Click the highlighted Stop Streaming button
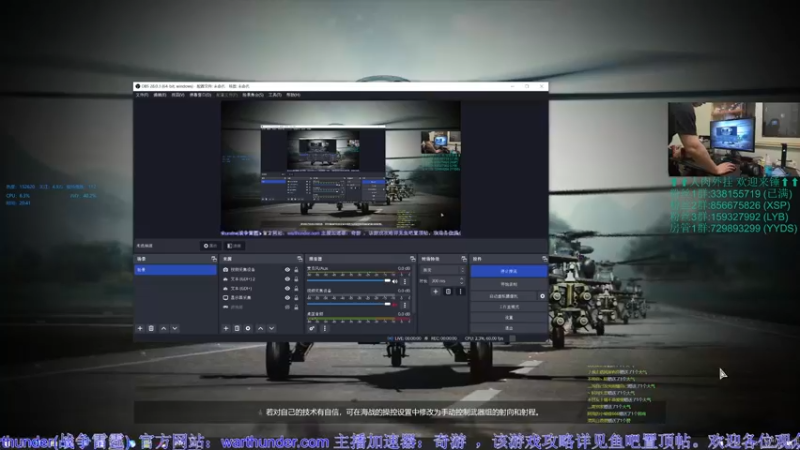Screen dimensions: 800x450 pos(509,271)
